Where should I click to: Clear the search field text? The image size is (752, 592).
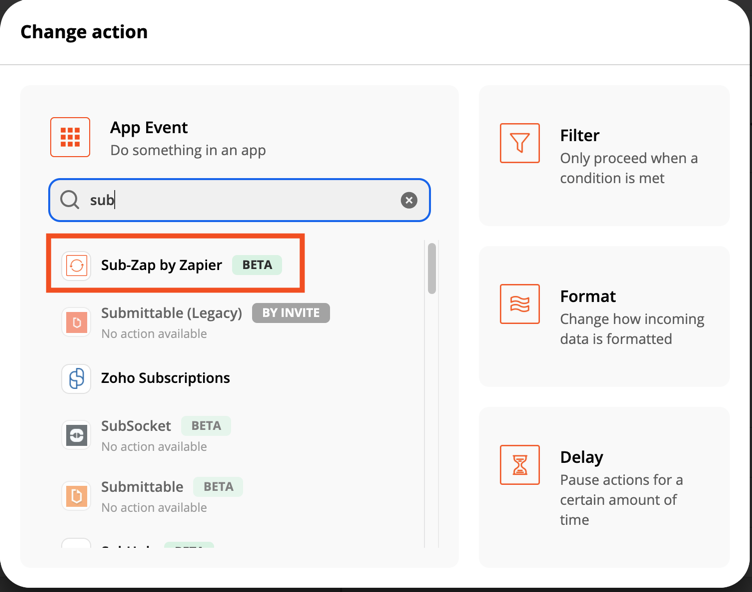(x=409, y=200)
